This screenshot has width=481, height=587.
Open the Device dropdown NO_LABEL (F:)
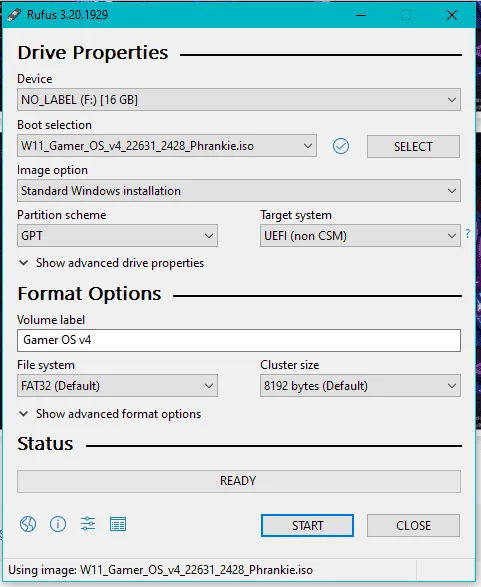coord(239,100)
